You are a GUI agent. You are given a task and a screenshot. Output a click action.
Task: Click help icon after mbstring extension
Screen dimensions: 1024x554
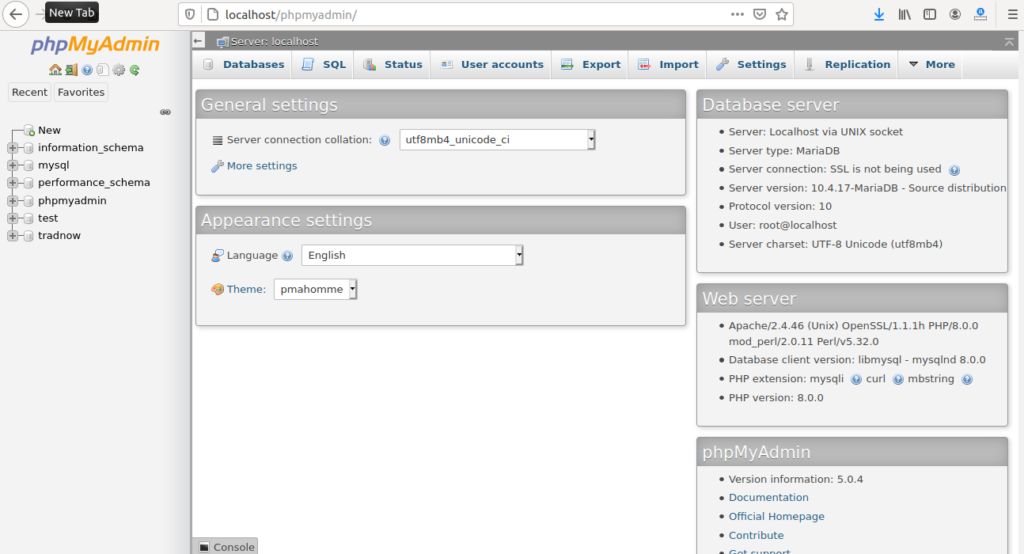[x=967, y=380]
